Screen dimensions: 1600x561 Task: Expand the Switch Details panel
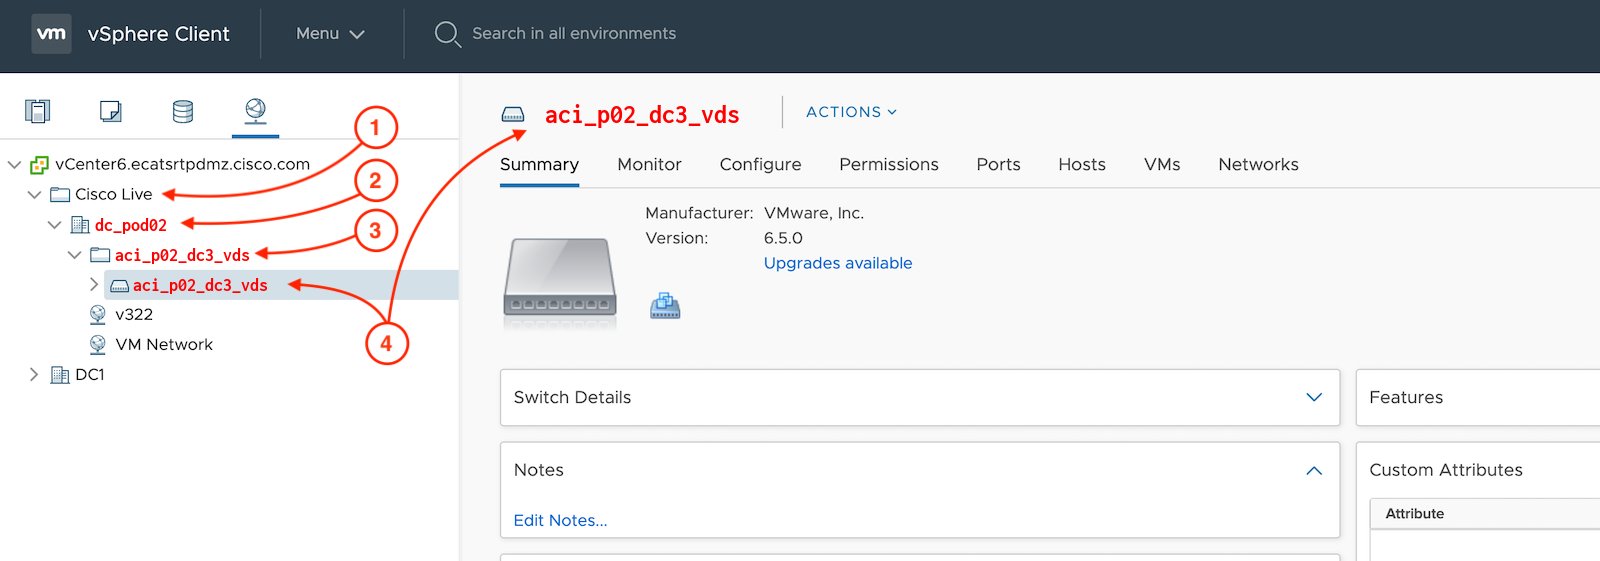[1314, 397]
